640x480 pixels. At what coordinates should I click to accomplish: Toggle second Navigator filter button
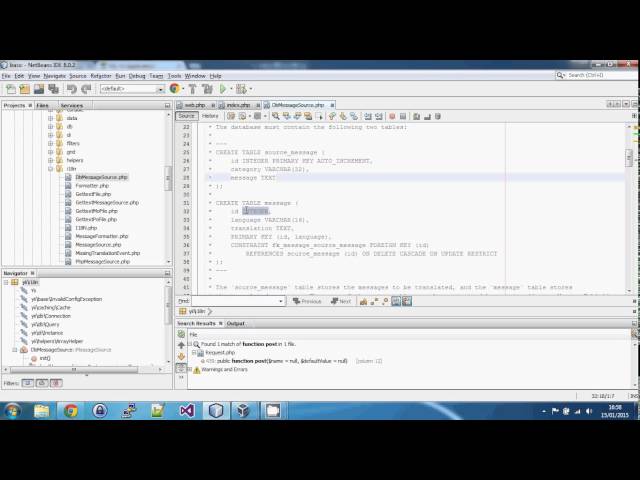point(42,383)
